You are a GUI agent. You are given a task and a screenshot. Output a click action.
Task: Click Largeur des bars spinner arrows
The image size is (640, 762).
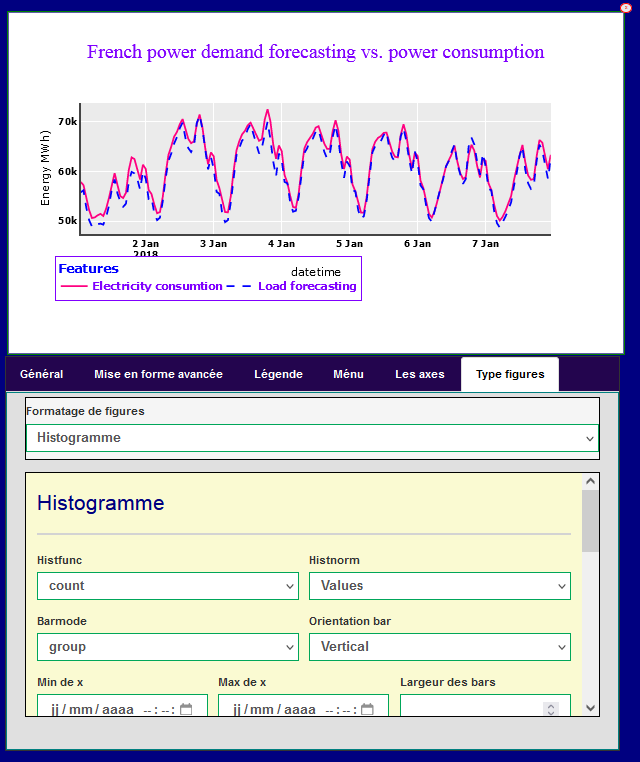pyautogui.click(x=549, y=710)
